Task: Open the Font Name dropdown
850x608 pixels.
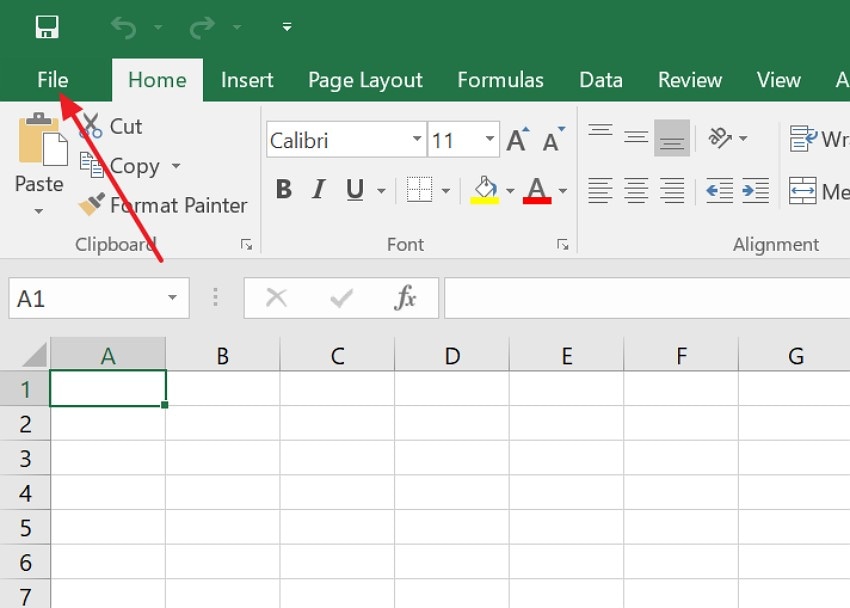Action: (418, 139)
